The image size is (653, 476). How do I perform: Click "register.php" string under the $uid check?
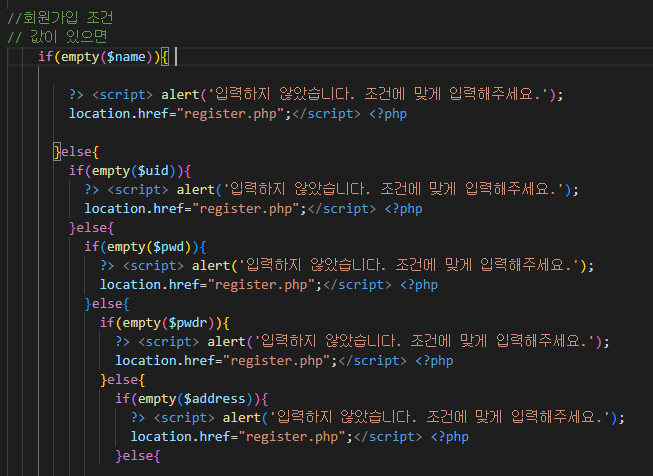(247, 209)
